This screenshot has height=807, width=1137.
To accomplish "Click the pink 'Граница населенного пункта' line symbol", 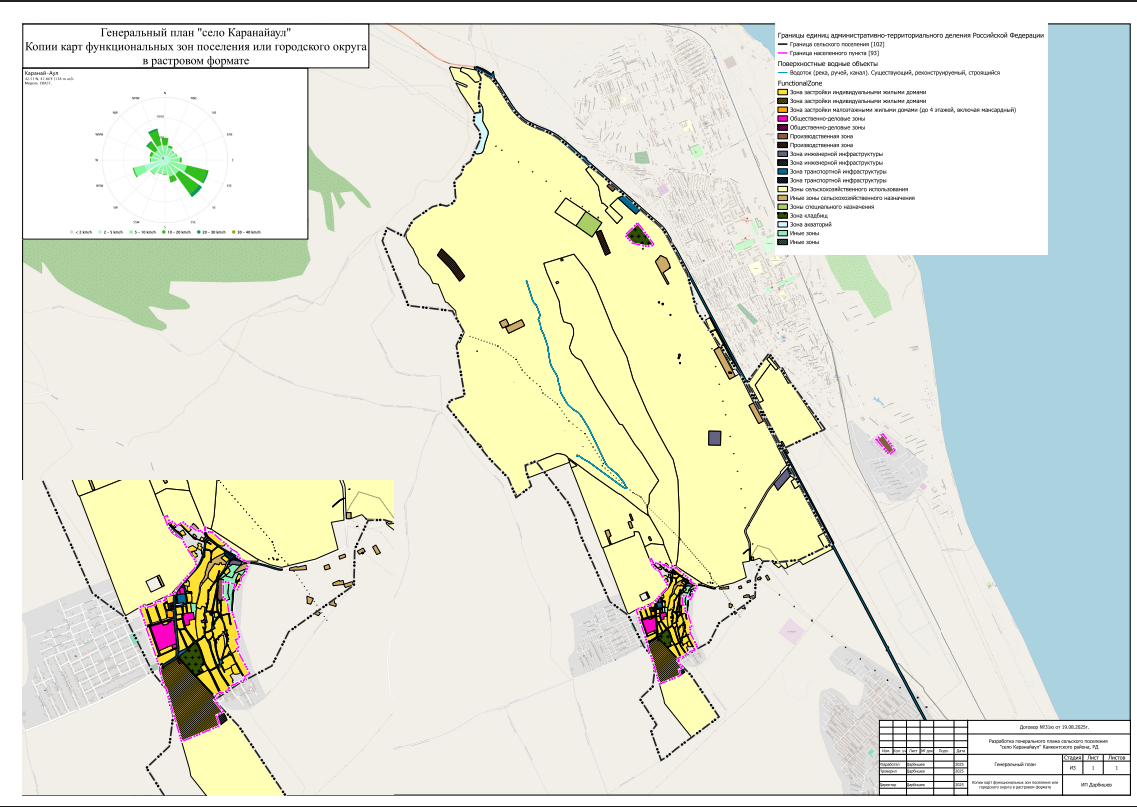I will coord(783,53).
